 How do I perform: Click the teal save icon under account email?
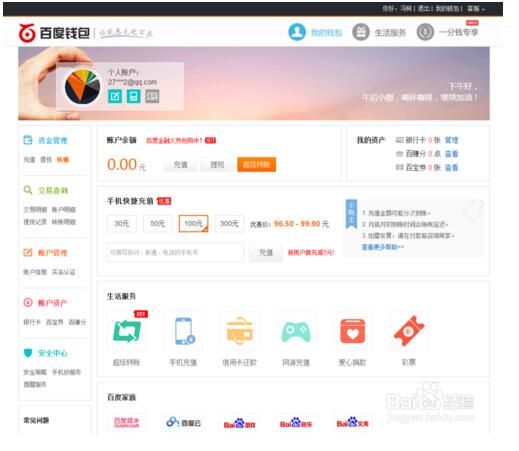(133, 96)
